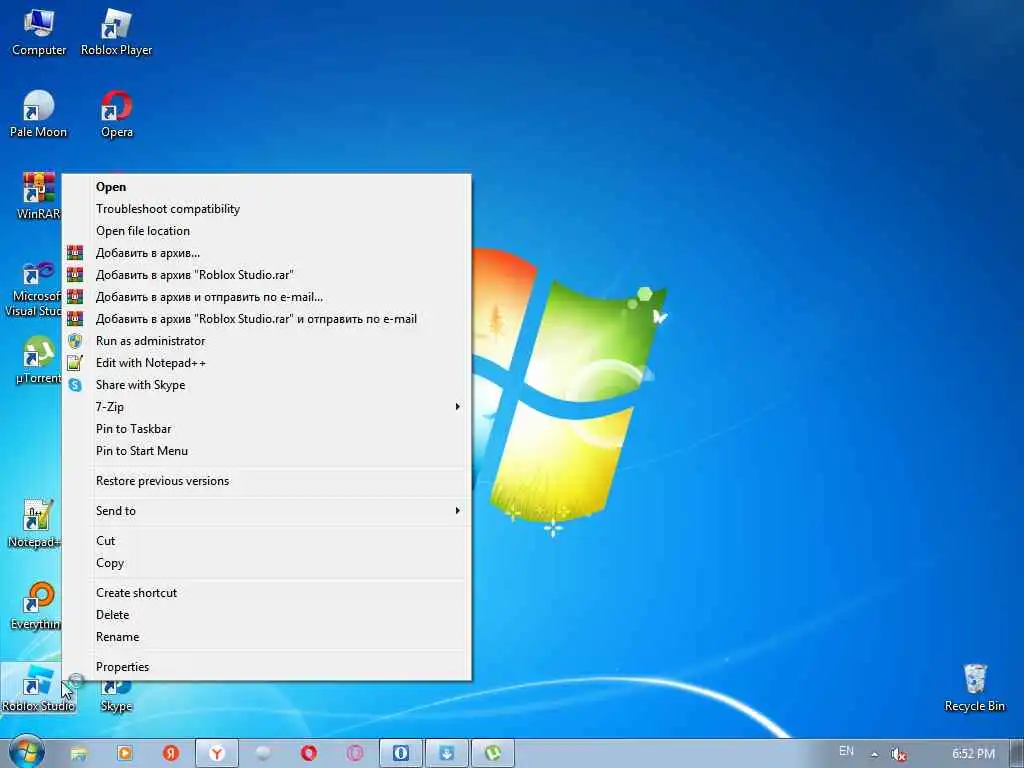The height and width of the screenshot is (768, 1024).
Task: Select the Pale Moon desktop shortcut
Action: coord(39,114)
